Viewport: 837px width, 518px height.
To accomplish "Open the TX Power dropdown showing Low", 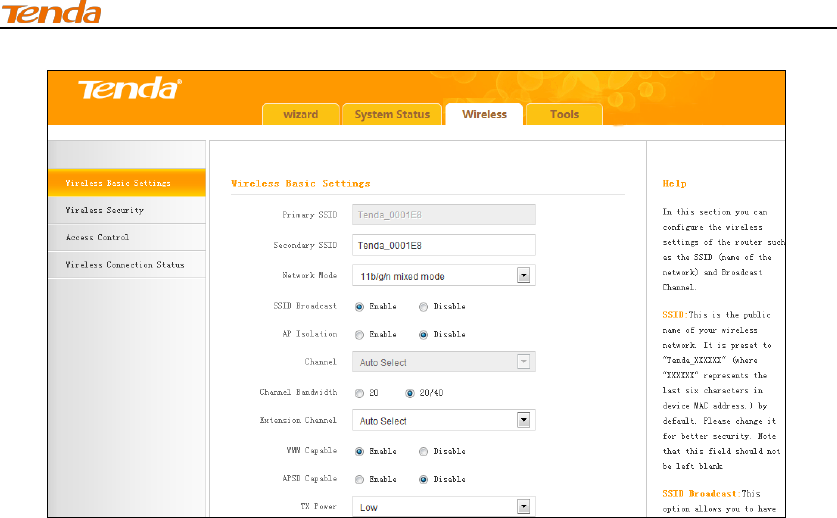I will point(444,506).
